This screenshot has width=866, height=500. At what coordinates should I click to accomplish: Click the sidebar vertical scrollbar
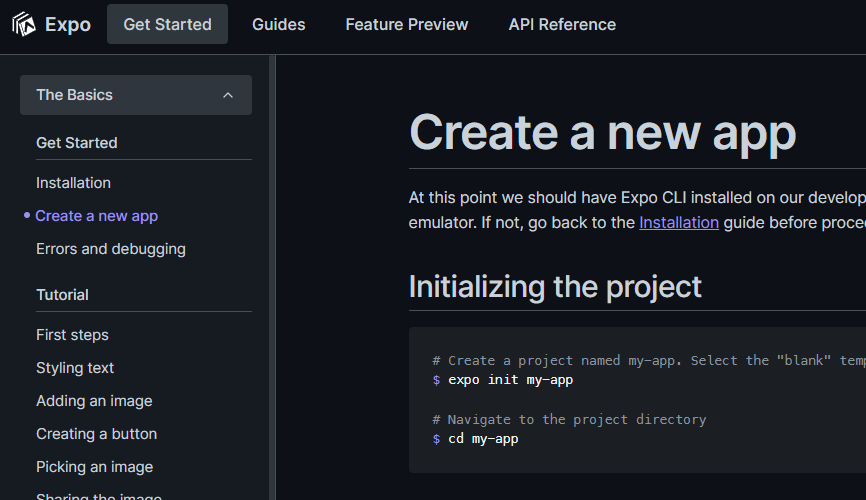tap(272, 277)
